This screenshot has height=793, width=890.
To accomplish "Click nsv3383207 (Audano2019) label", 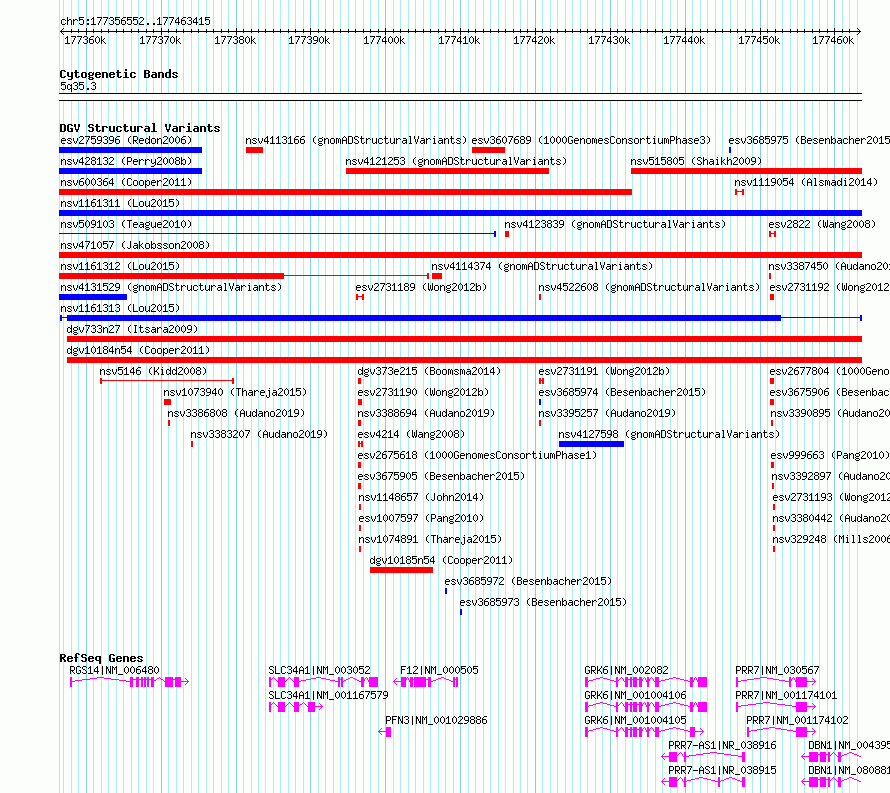I will coord(259,434).
